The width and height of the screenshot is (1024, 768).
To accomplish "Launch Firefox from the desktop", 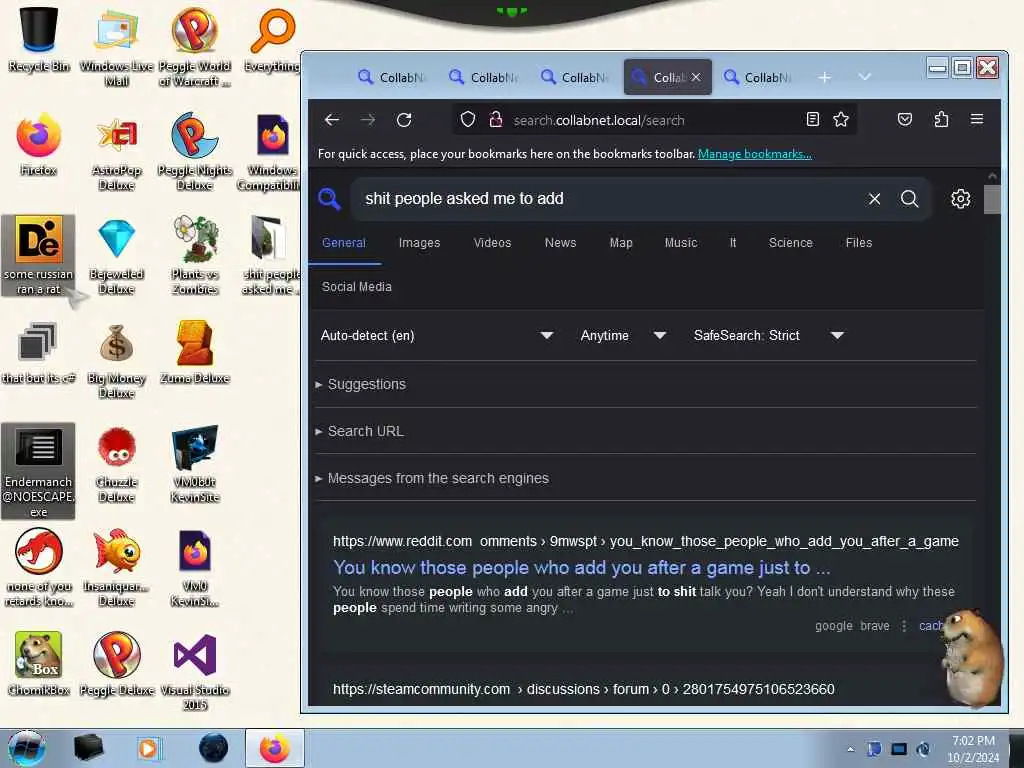I will (39, 144).
